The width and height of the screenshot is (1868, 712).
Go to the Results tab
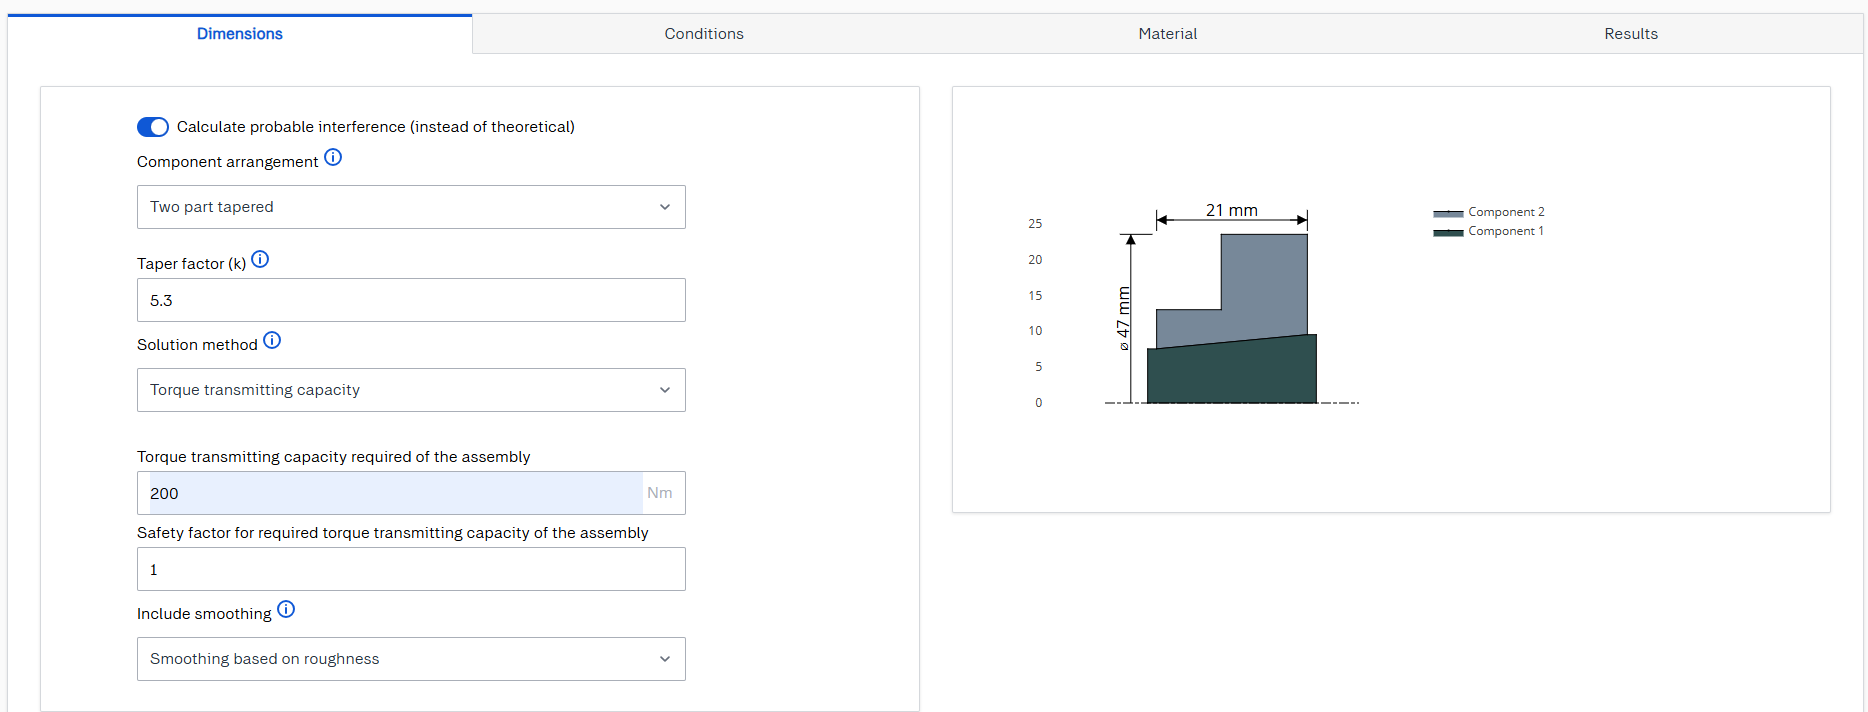pyautogui.click(x=1630, y=34)
